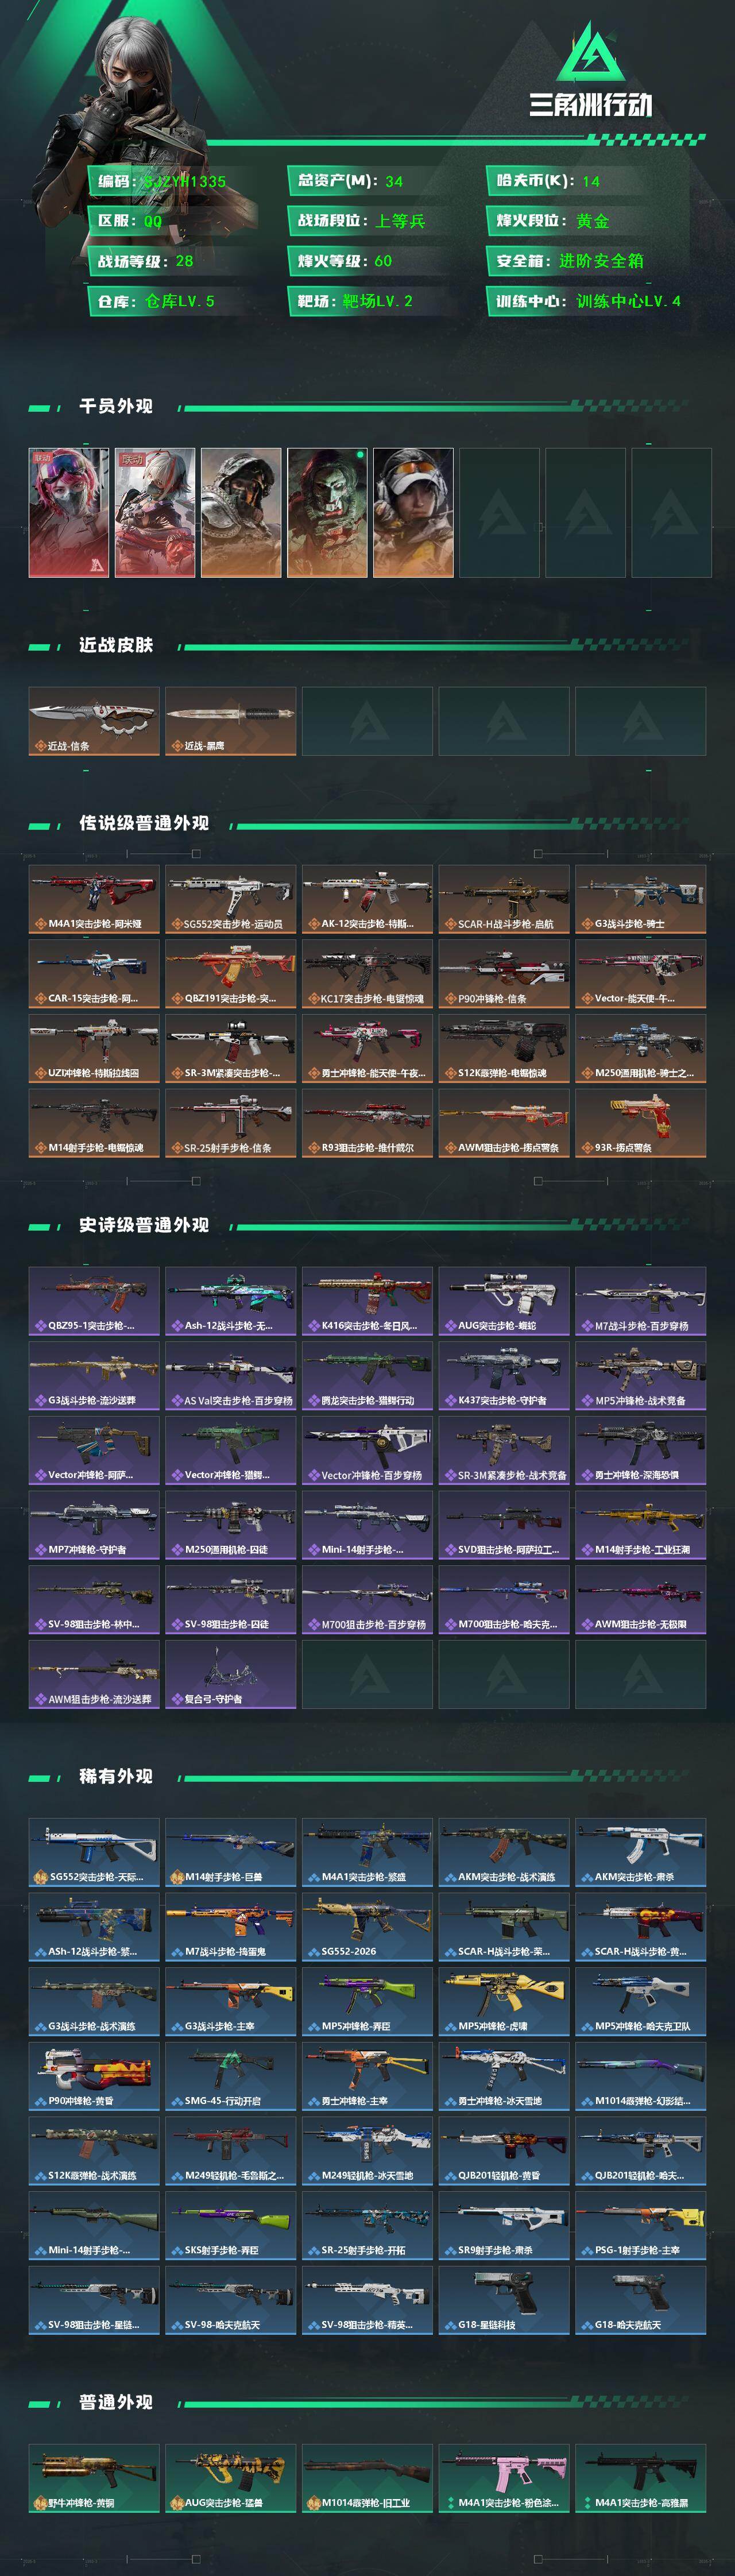The width and height of the screenshot is (735, 2576).
Task: Select the SG552-2026 rare skin
Action: 368,1927
